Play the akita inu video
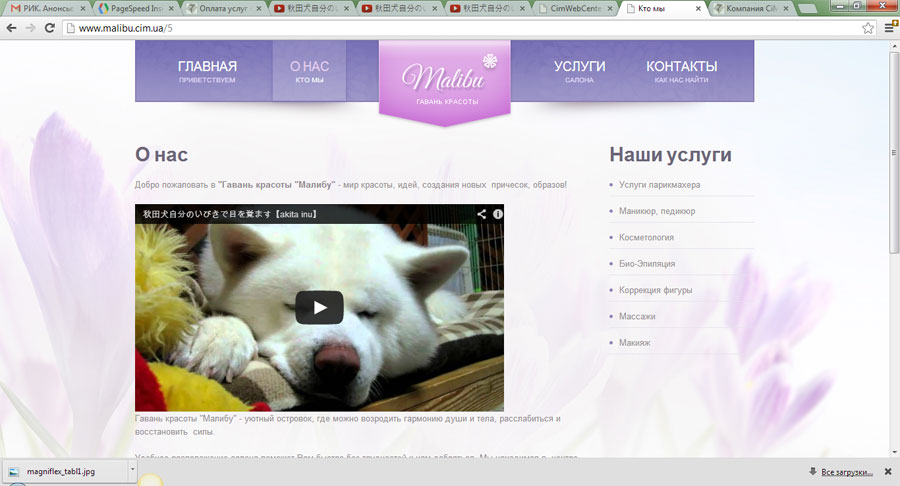Viewport: 900px width, 486px height. pyautogui.click(x=320, y=308)
